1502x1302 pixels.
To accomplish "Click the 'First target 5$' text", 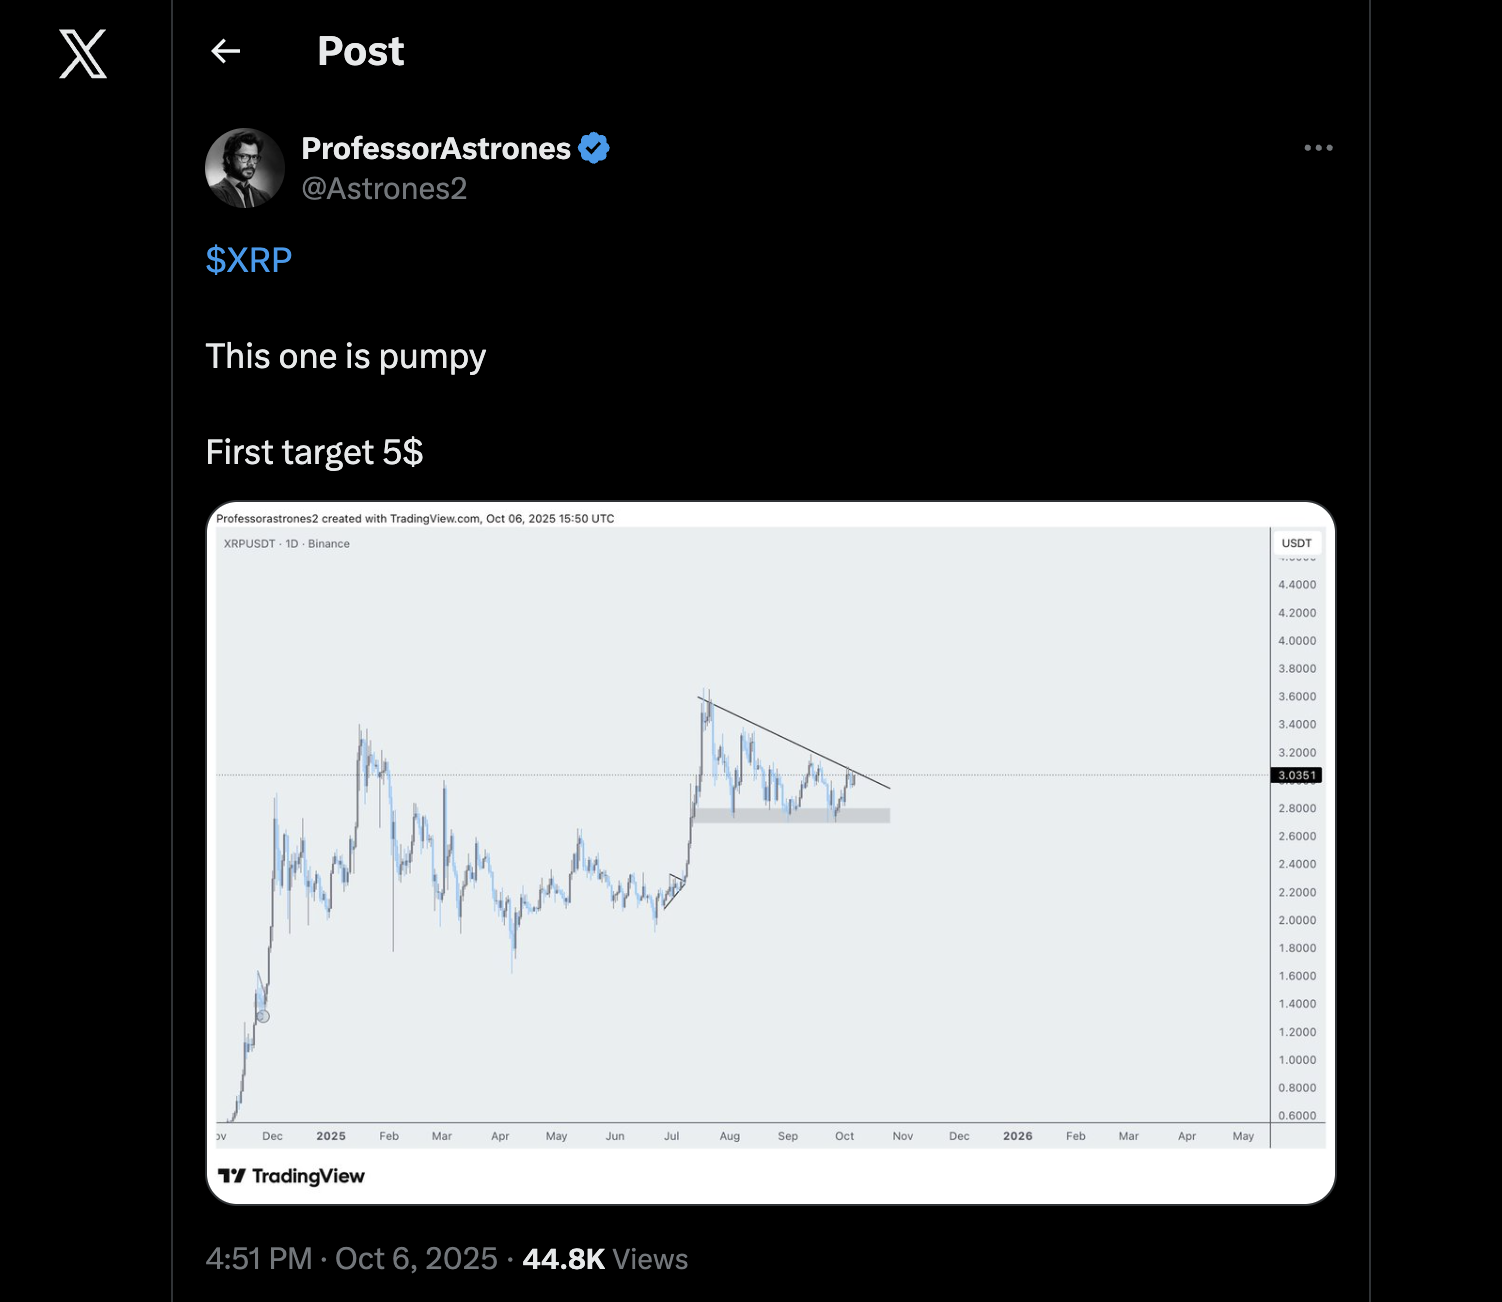I will point(314,452).
